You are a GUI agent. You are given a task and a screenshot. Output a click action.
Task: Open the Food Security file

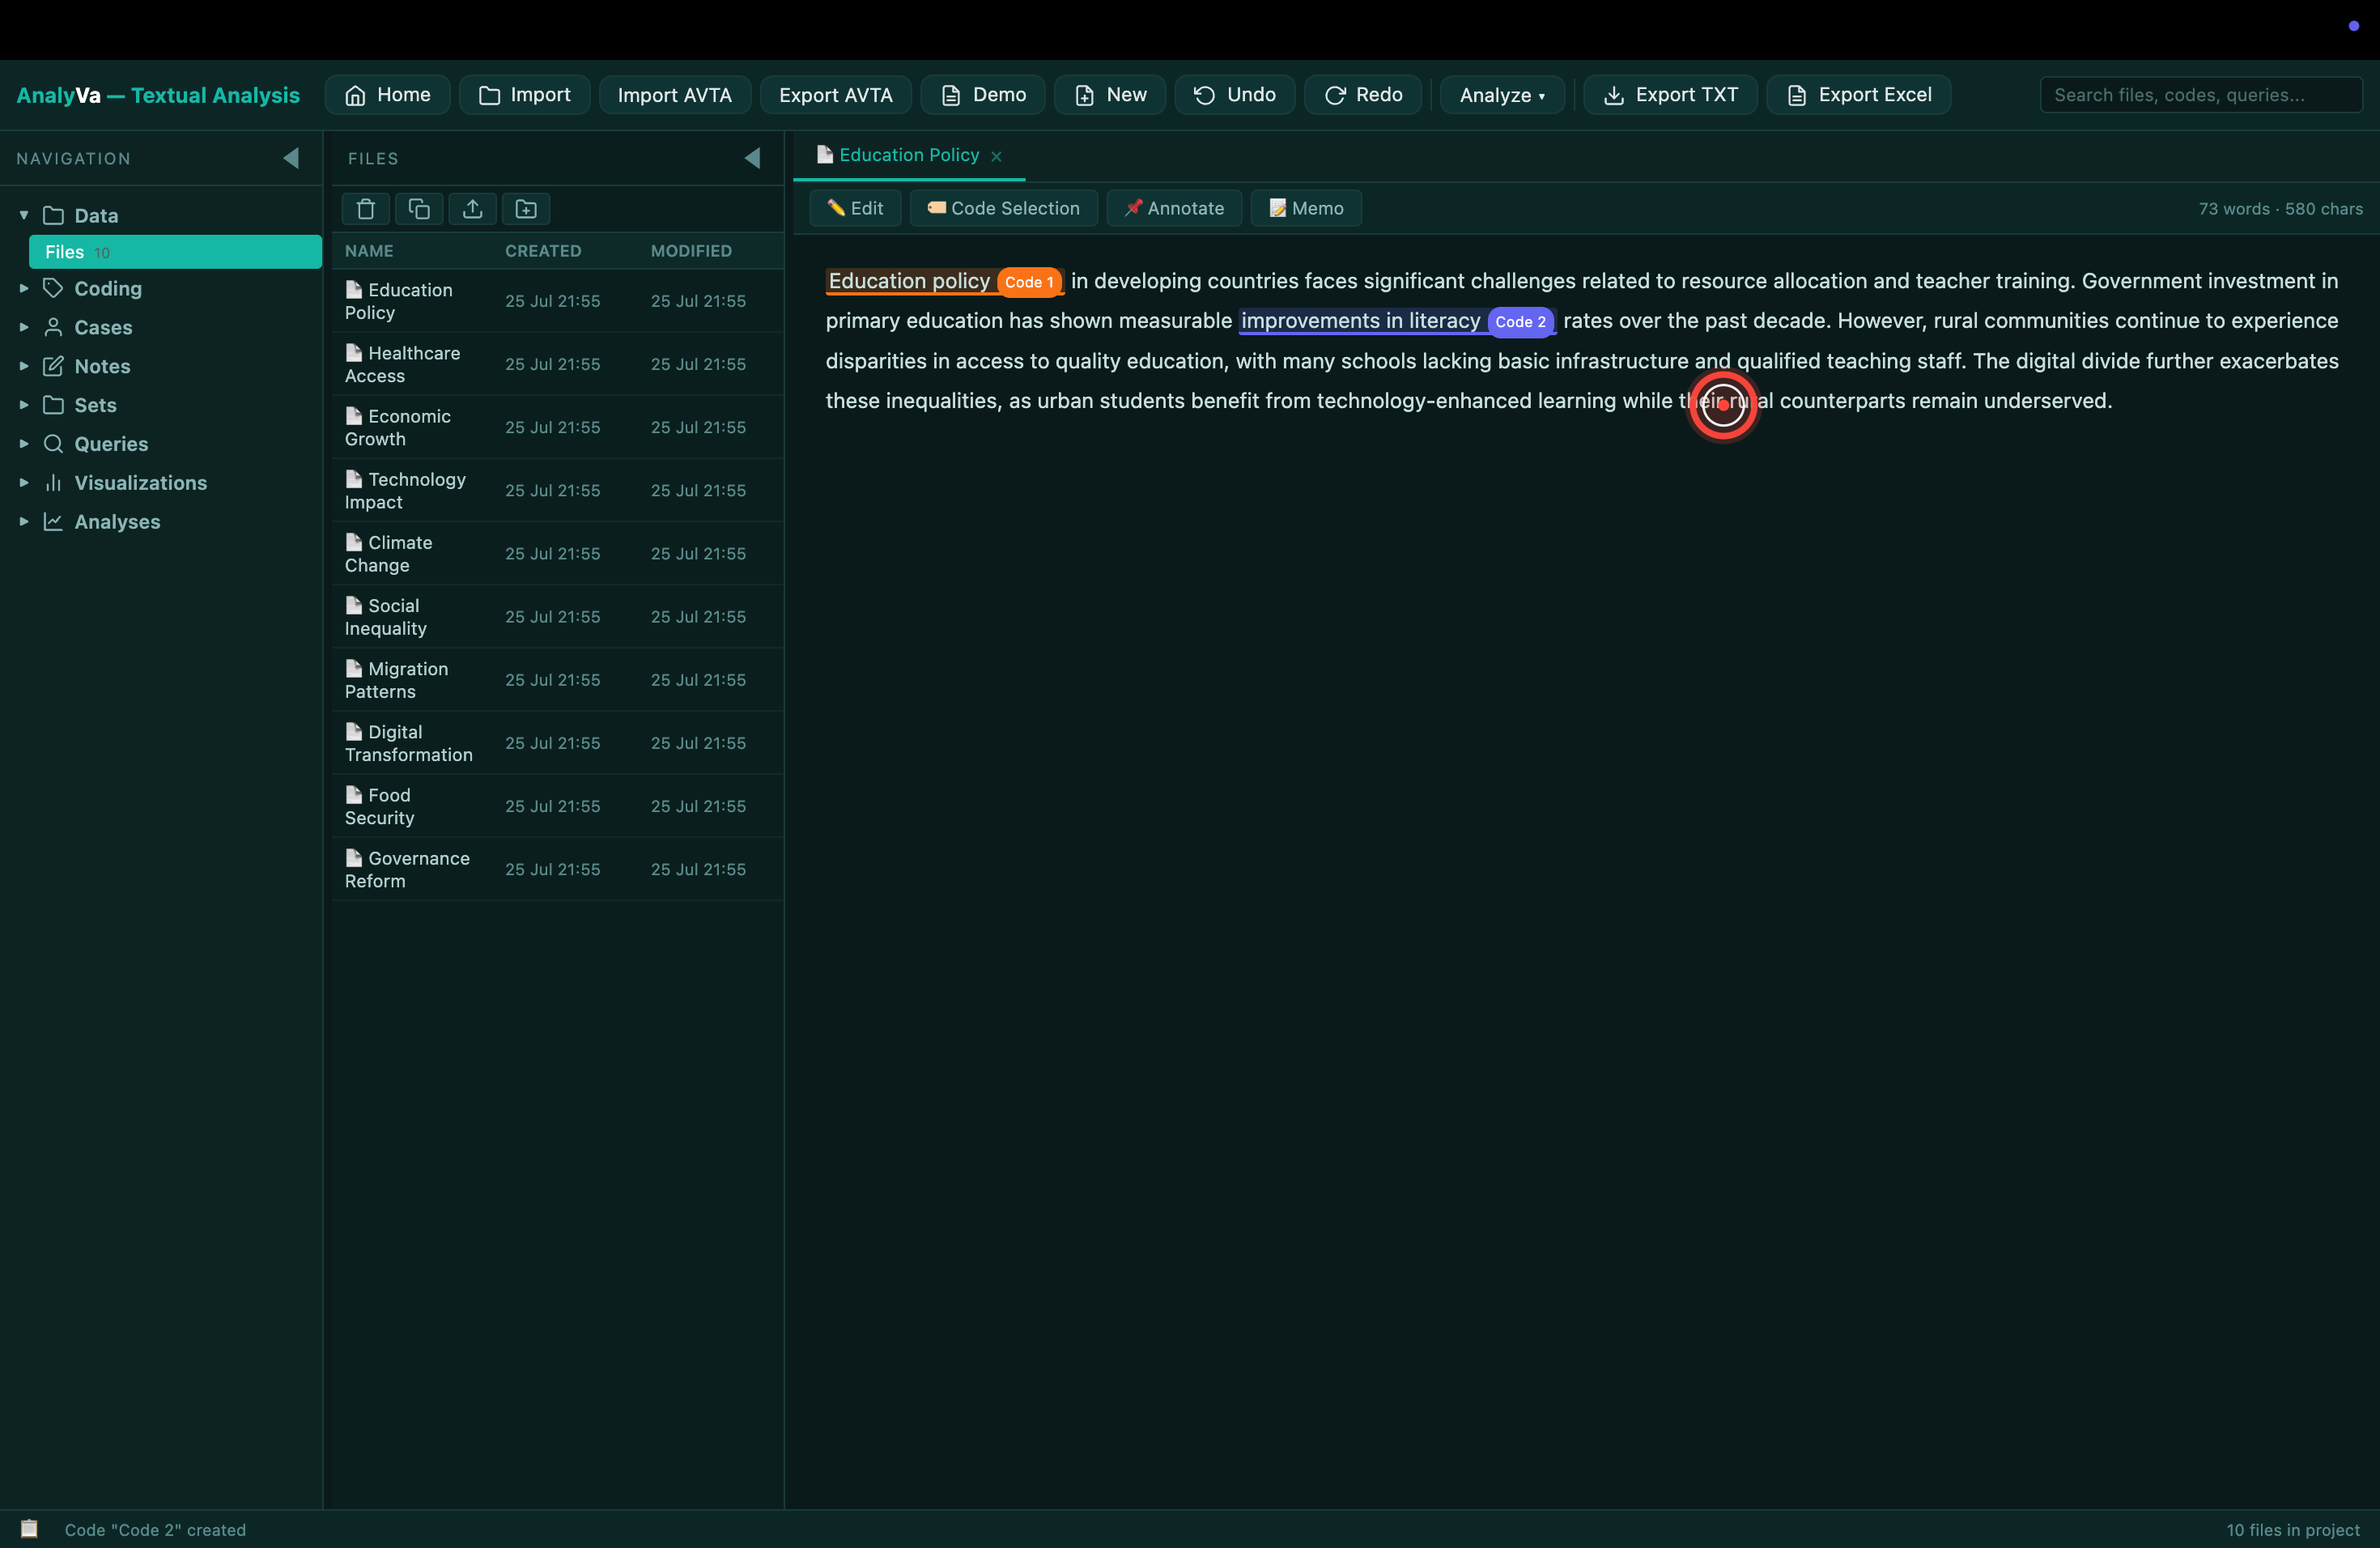(x=557, y=805)
